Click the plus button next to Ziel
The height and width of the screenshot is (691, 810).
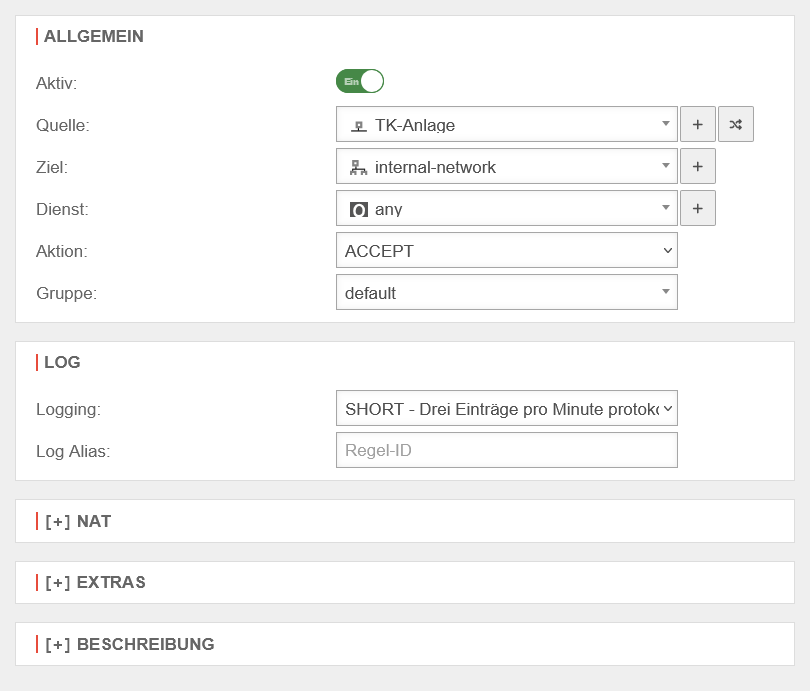tap(698, 167)
